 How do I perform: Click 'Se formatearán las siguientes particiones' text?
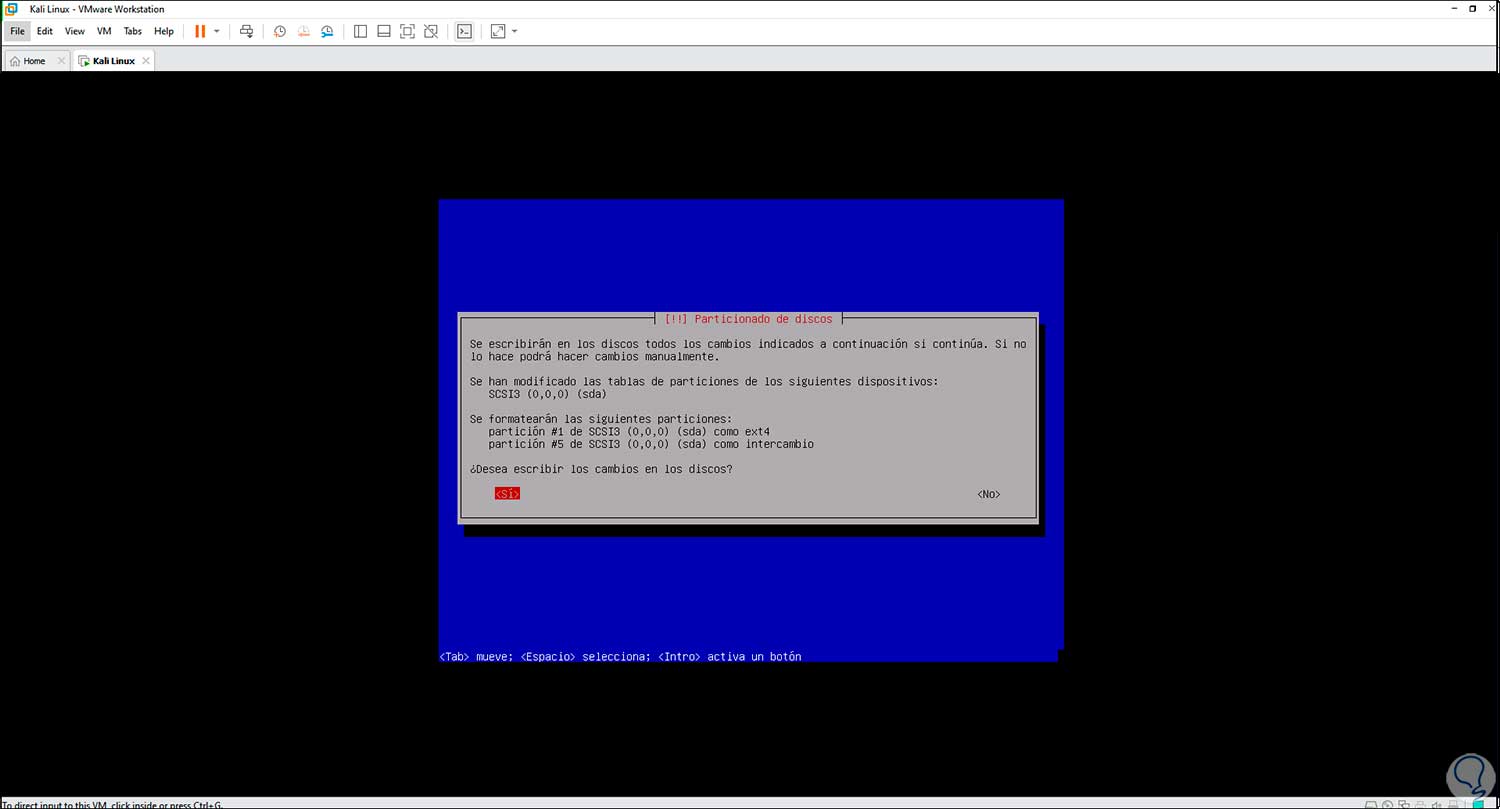(601, 419)
